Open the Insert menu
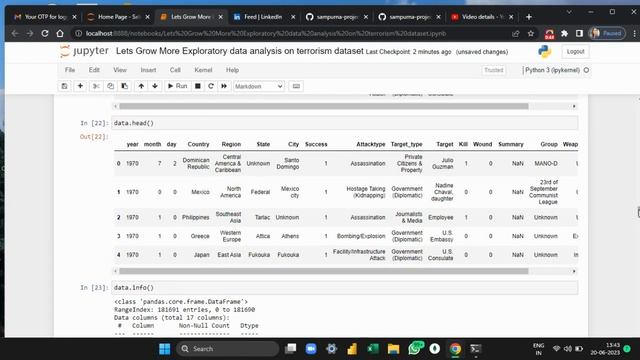 [148, 70]
